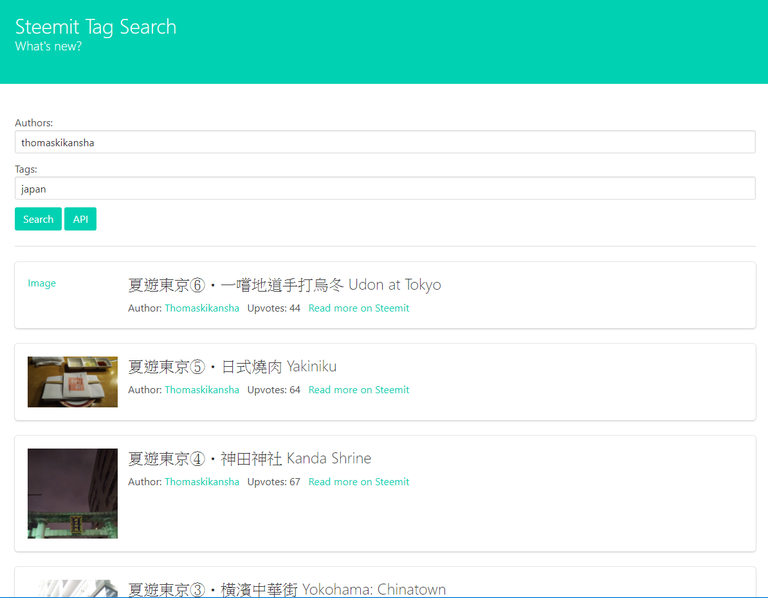Screen dimensions: 768x598
Task: Click the Yokohama Chinatown post thumbnail
Action: [x=72, y=589]
